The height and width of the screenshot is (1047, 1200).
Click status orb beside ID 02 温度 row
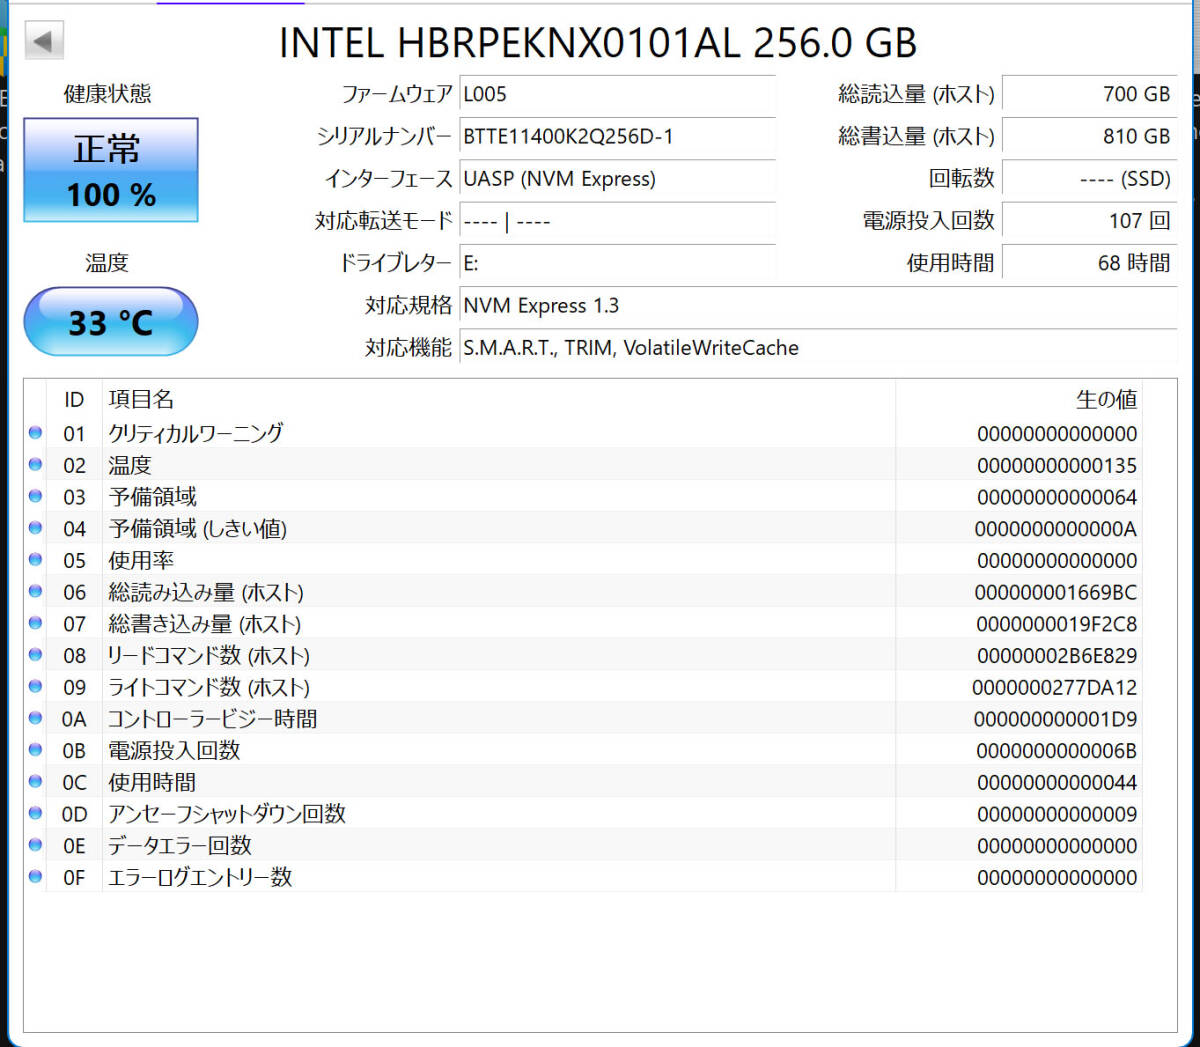36,465
